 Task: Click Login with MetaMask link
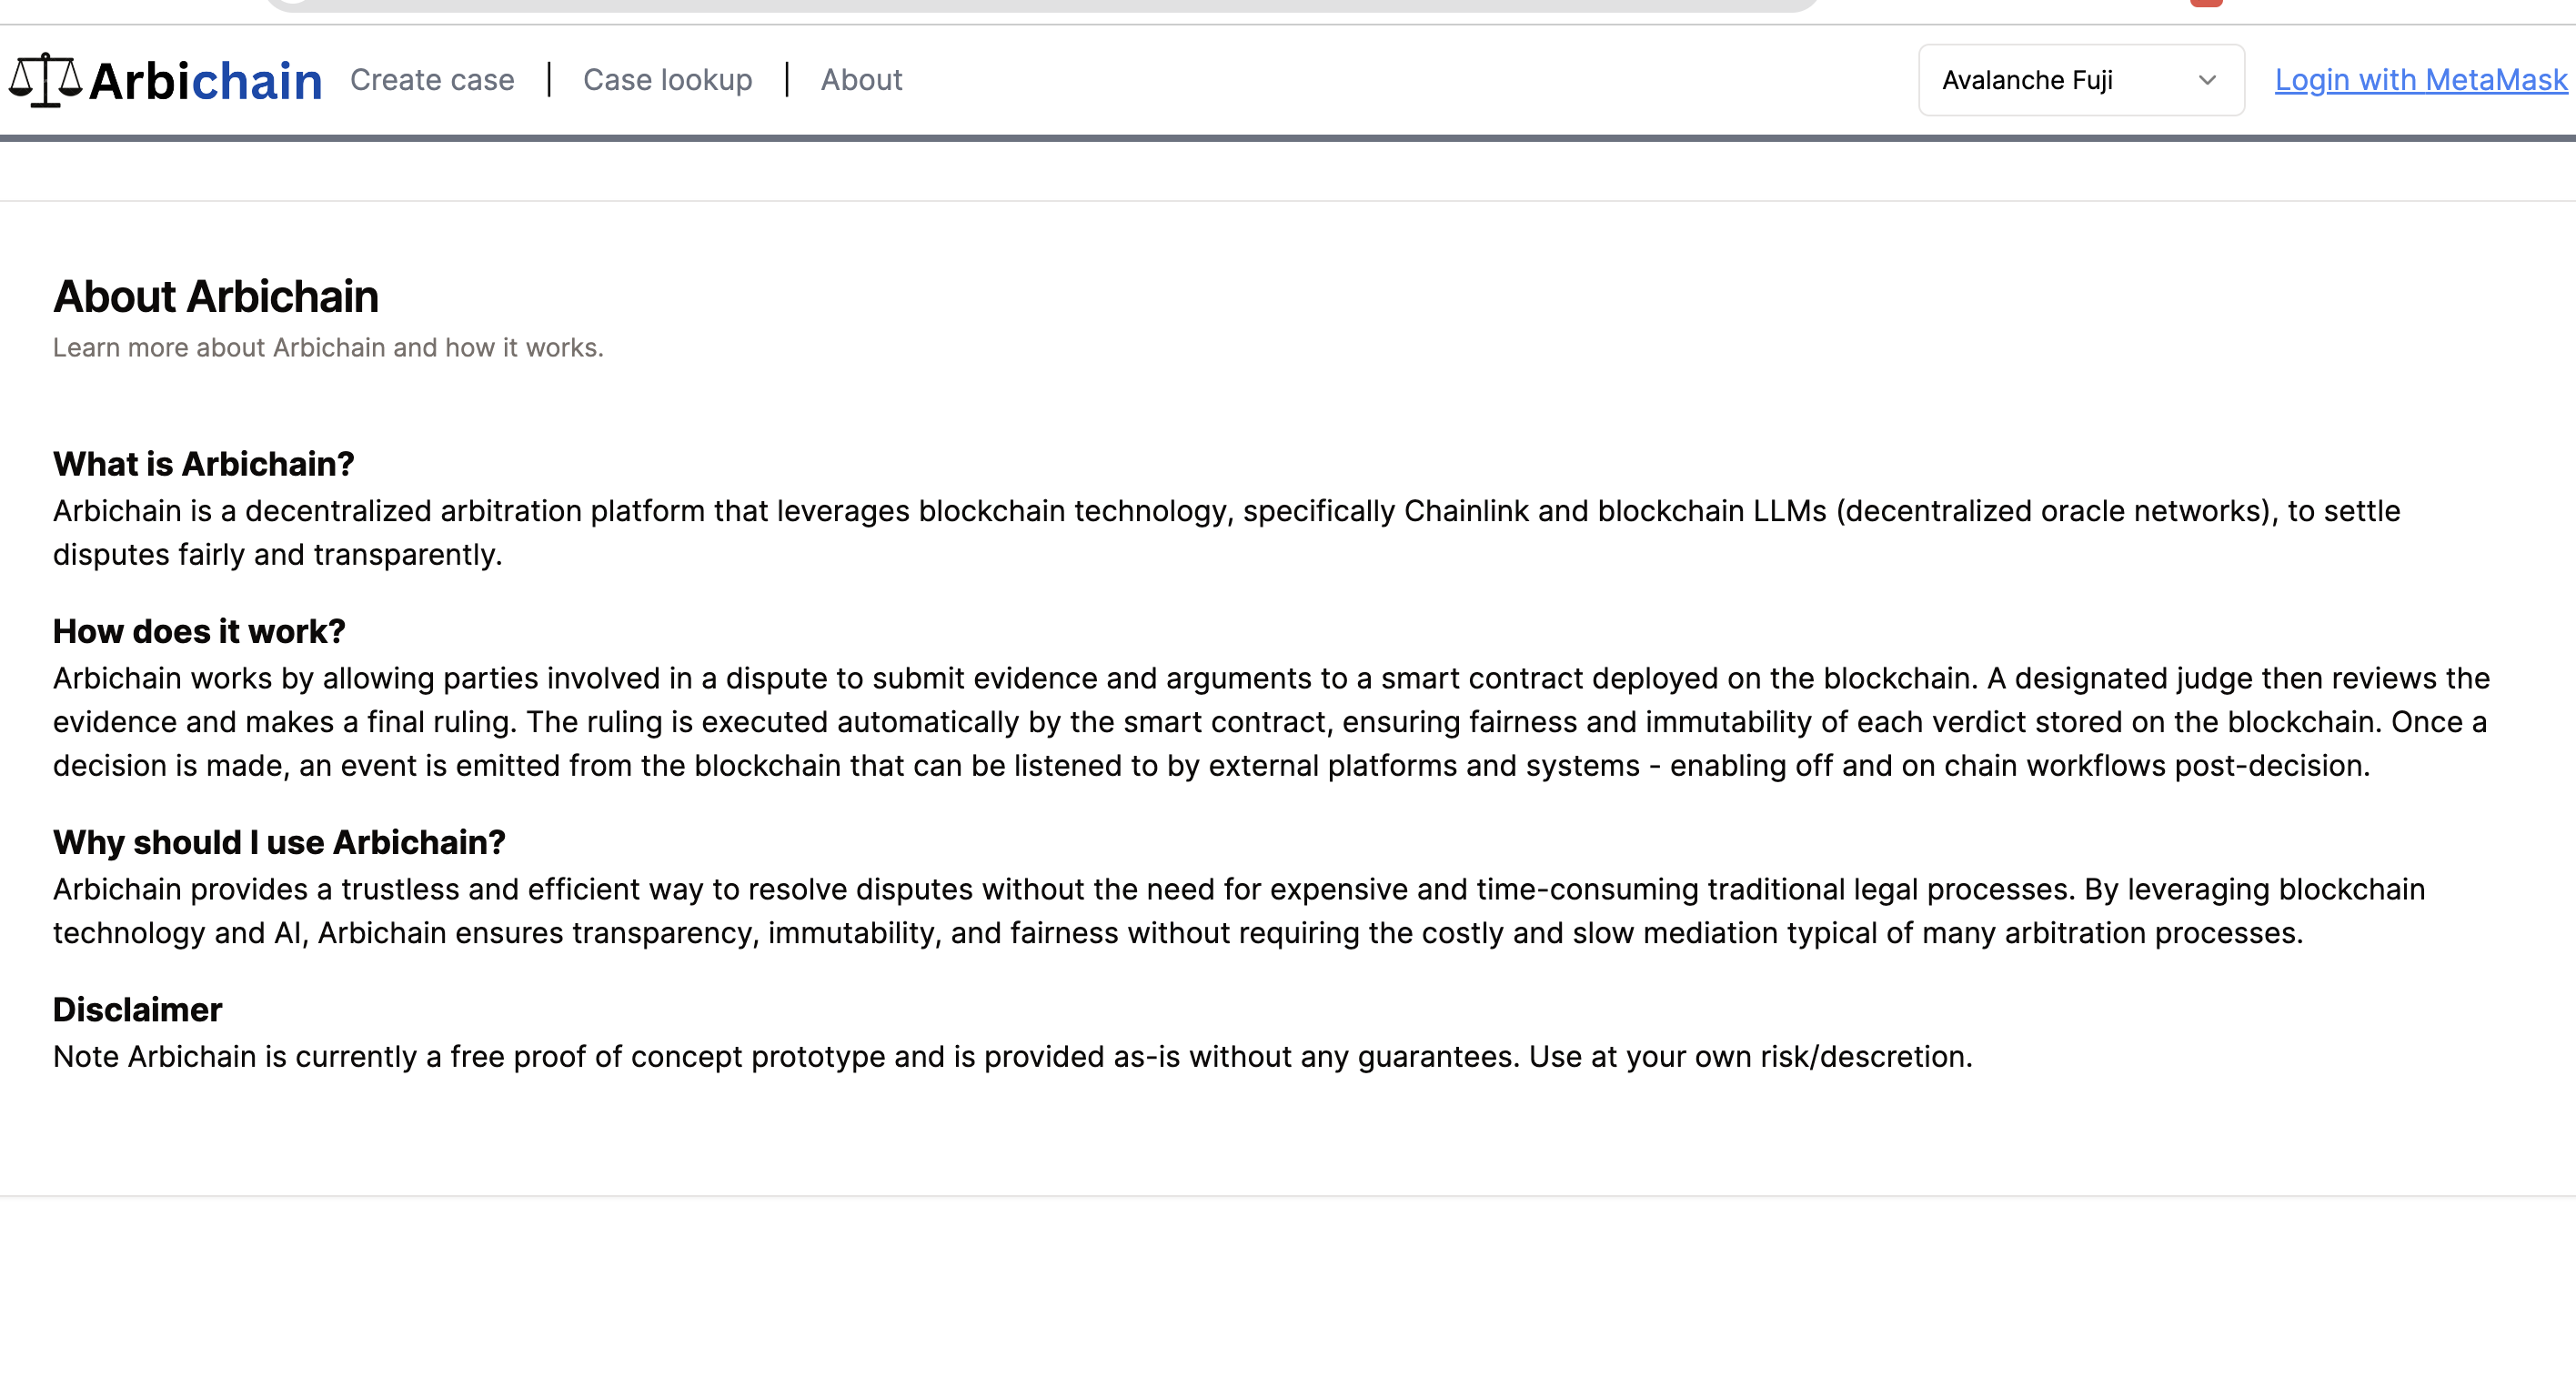point(2420,80)
